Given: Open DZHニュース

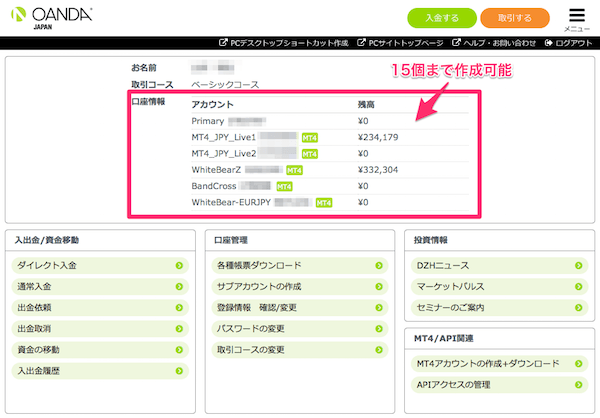Looking at the screenshot, I should (500, 266).
